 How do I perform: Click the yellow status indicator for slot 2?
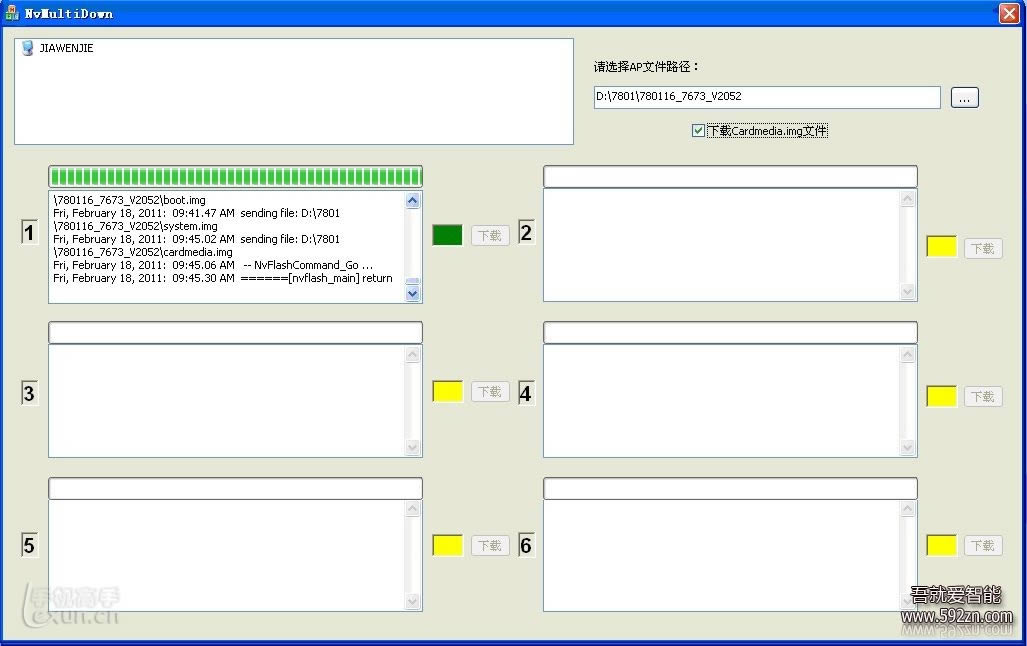pos(941,246)
